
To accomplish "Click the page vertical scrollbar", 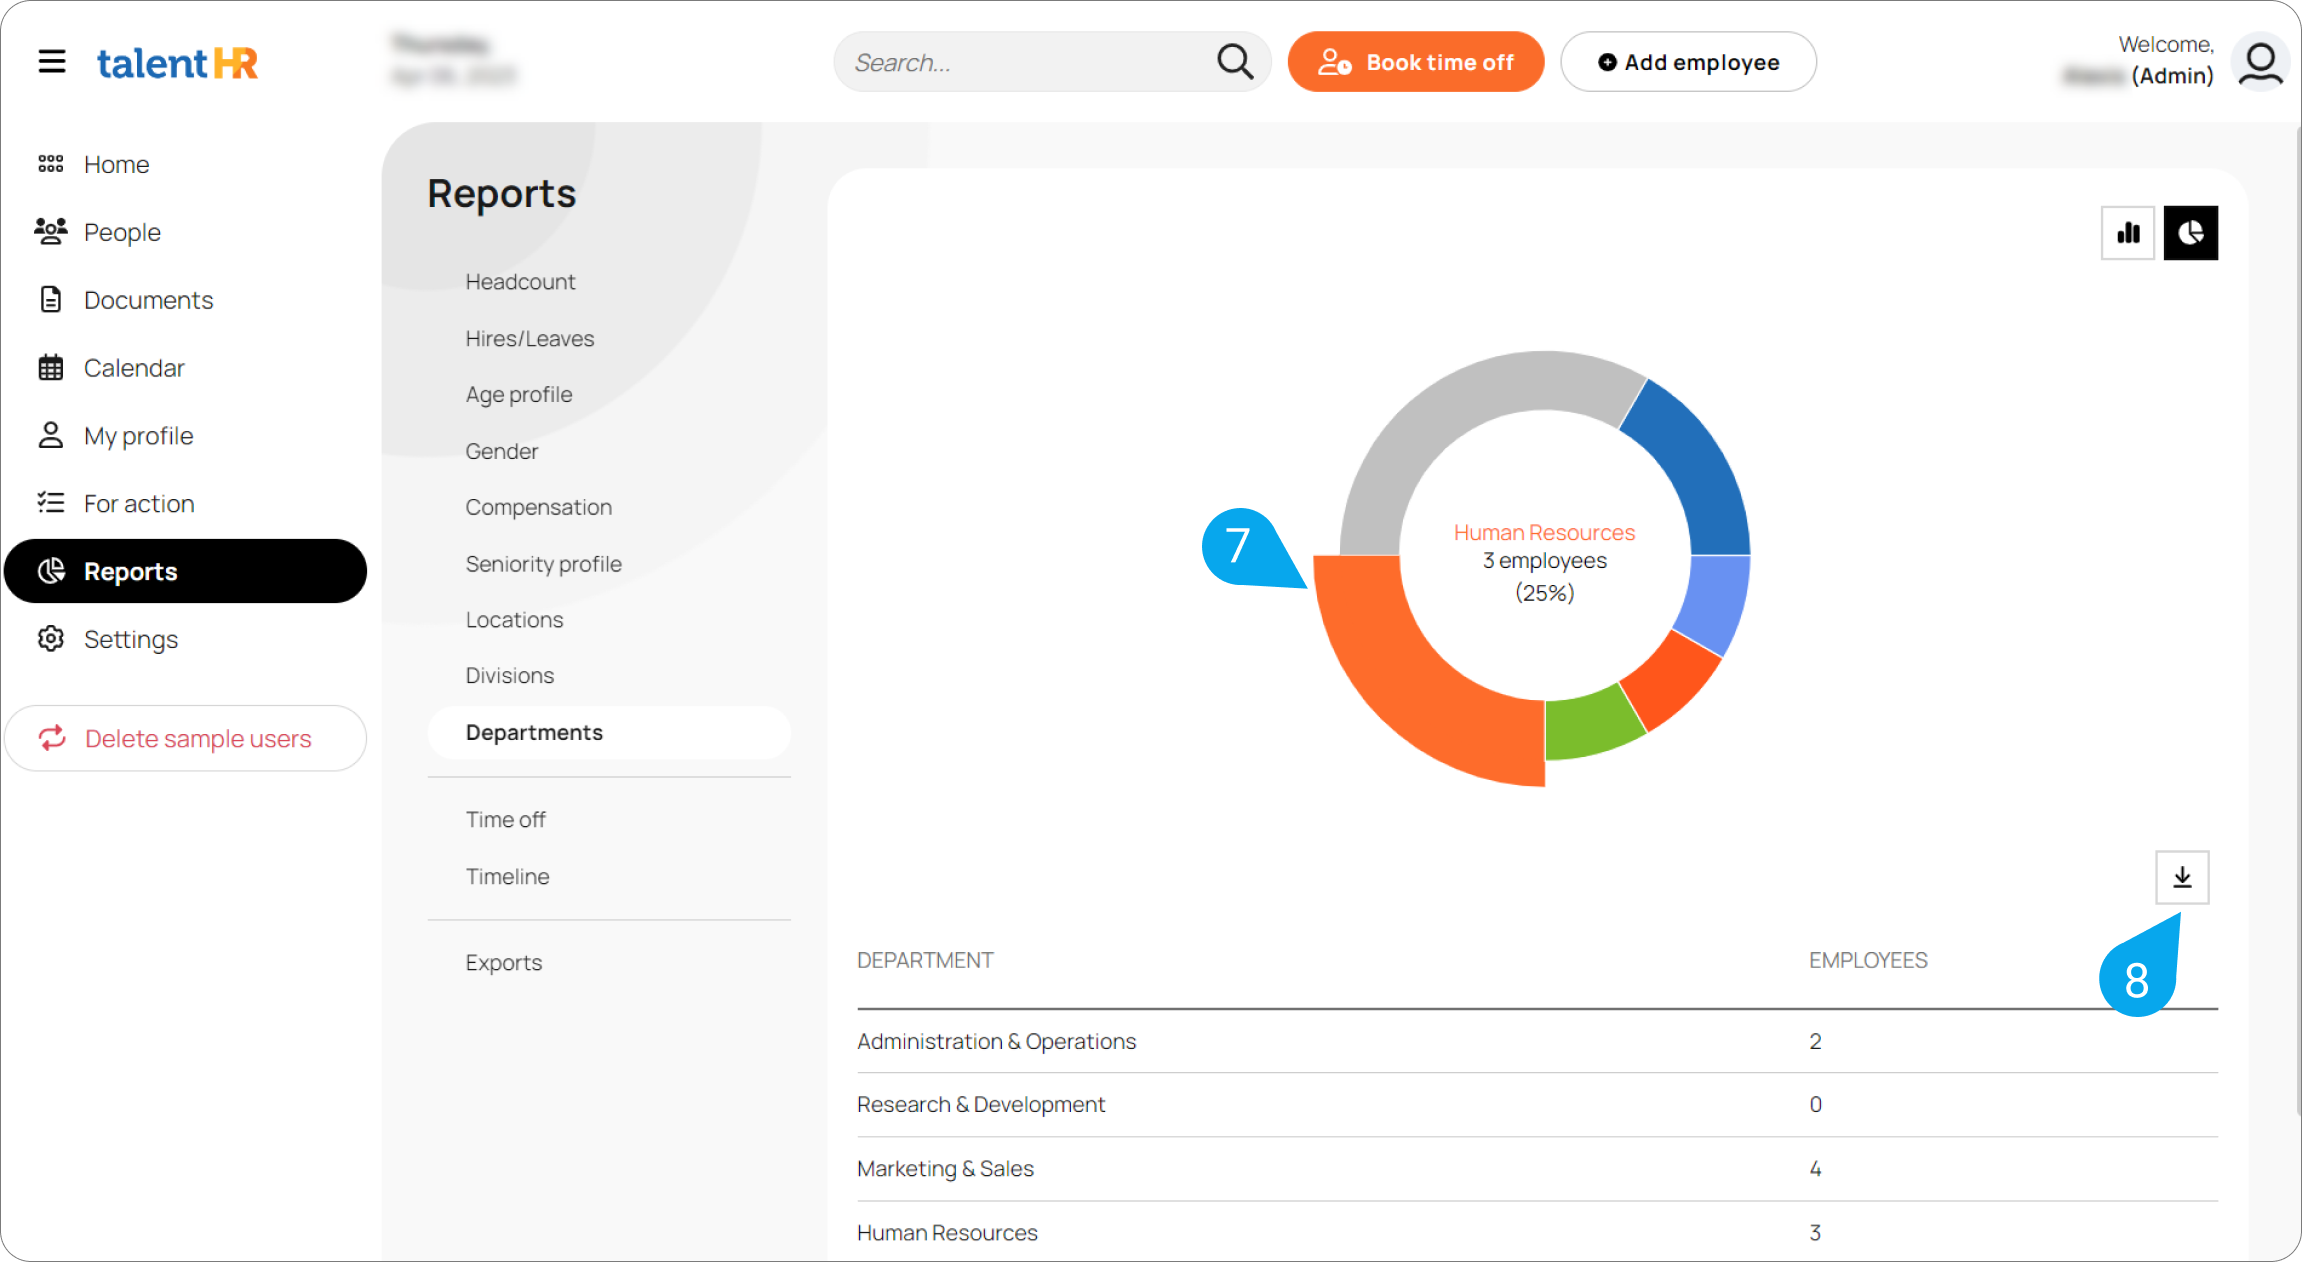I will [x=2297, y=620].
